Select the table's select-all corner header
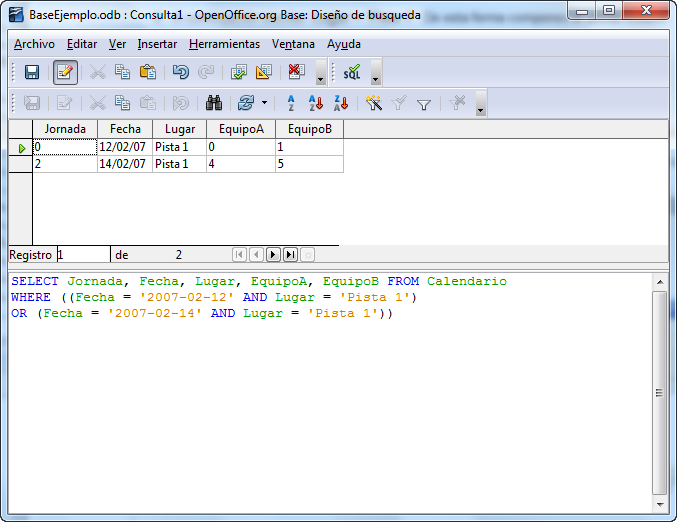Image resolution: width=677 pixels, height=522 pixels. click(x=21, y=129)
